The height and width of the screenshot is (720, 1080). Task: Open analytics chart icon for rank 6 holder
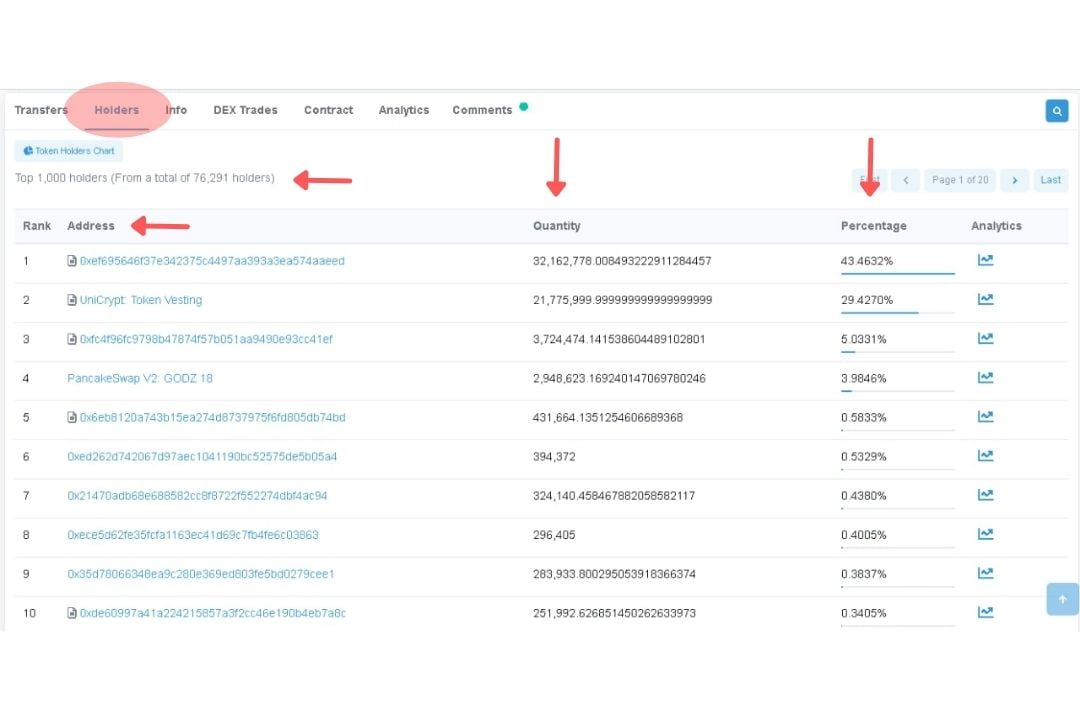986,456
